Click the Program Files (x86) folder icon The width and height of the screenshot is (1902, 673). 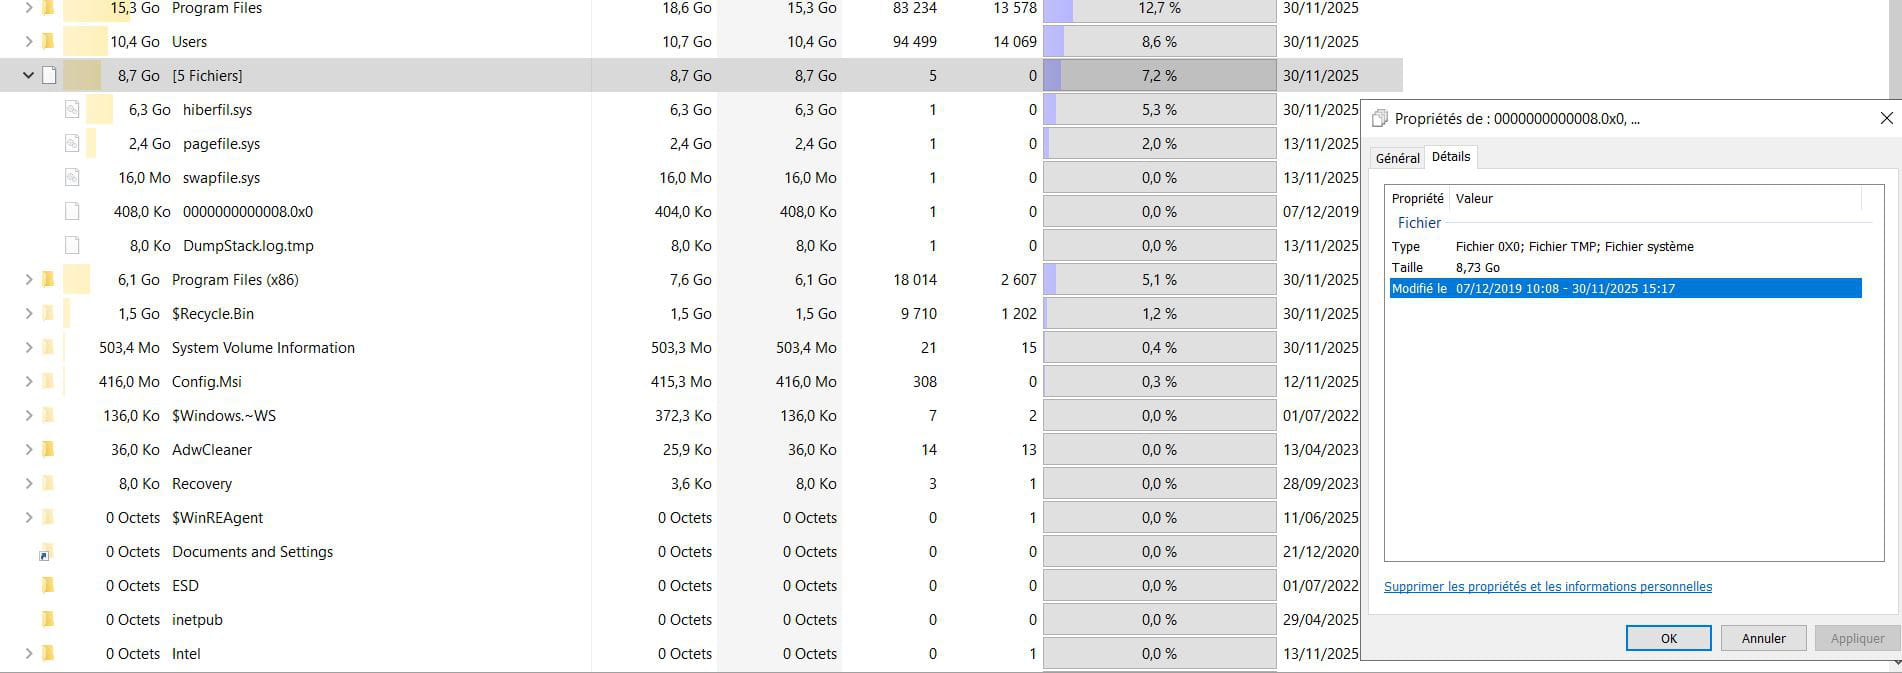(47, 280)
